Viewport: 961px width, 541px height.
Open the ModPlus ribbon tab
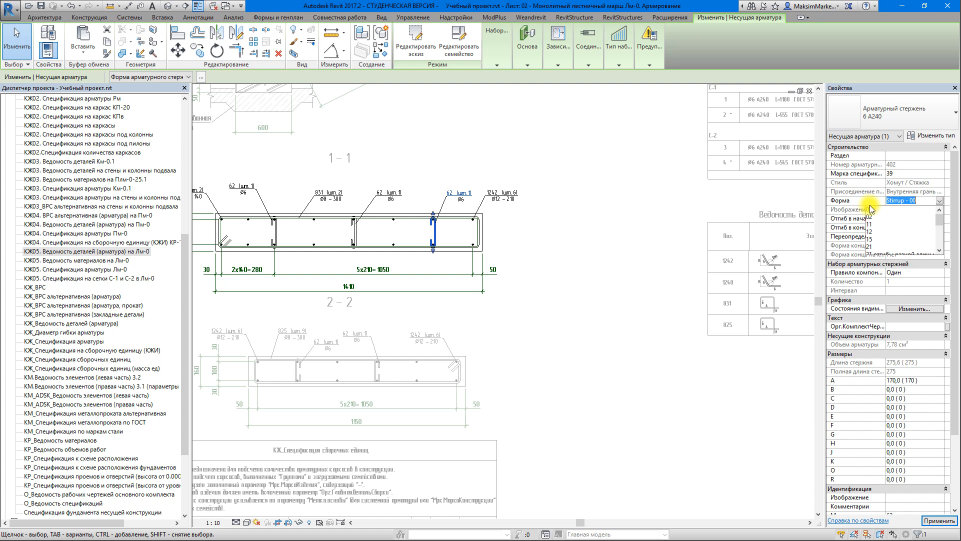coord(494,18)
